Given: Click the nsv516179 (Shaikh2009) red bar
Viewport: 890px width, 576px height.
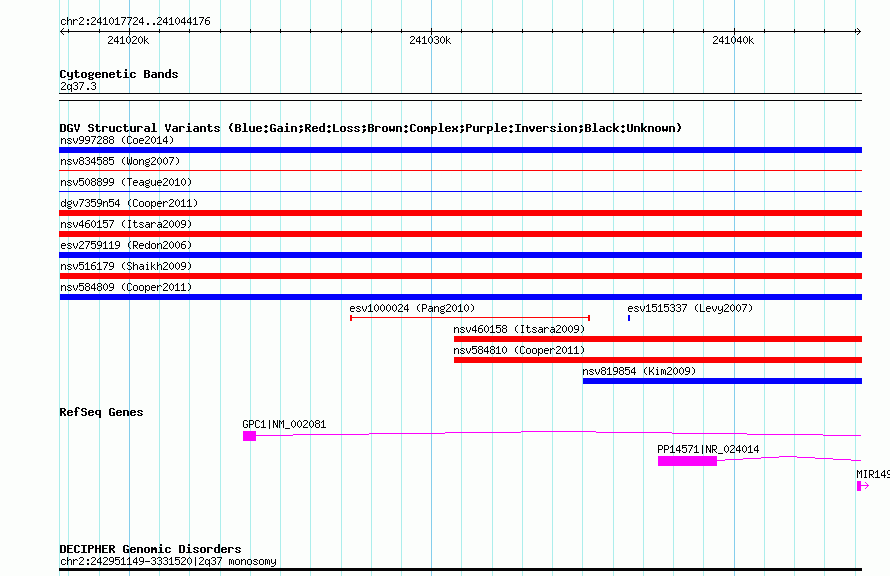Looking at the screenshot, I should (460, 276).
